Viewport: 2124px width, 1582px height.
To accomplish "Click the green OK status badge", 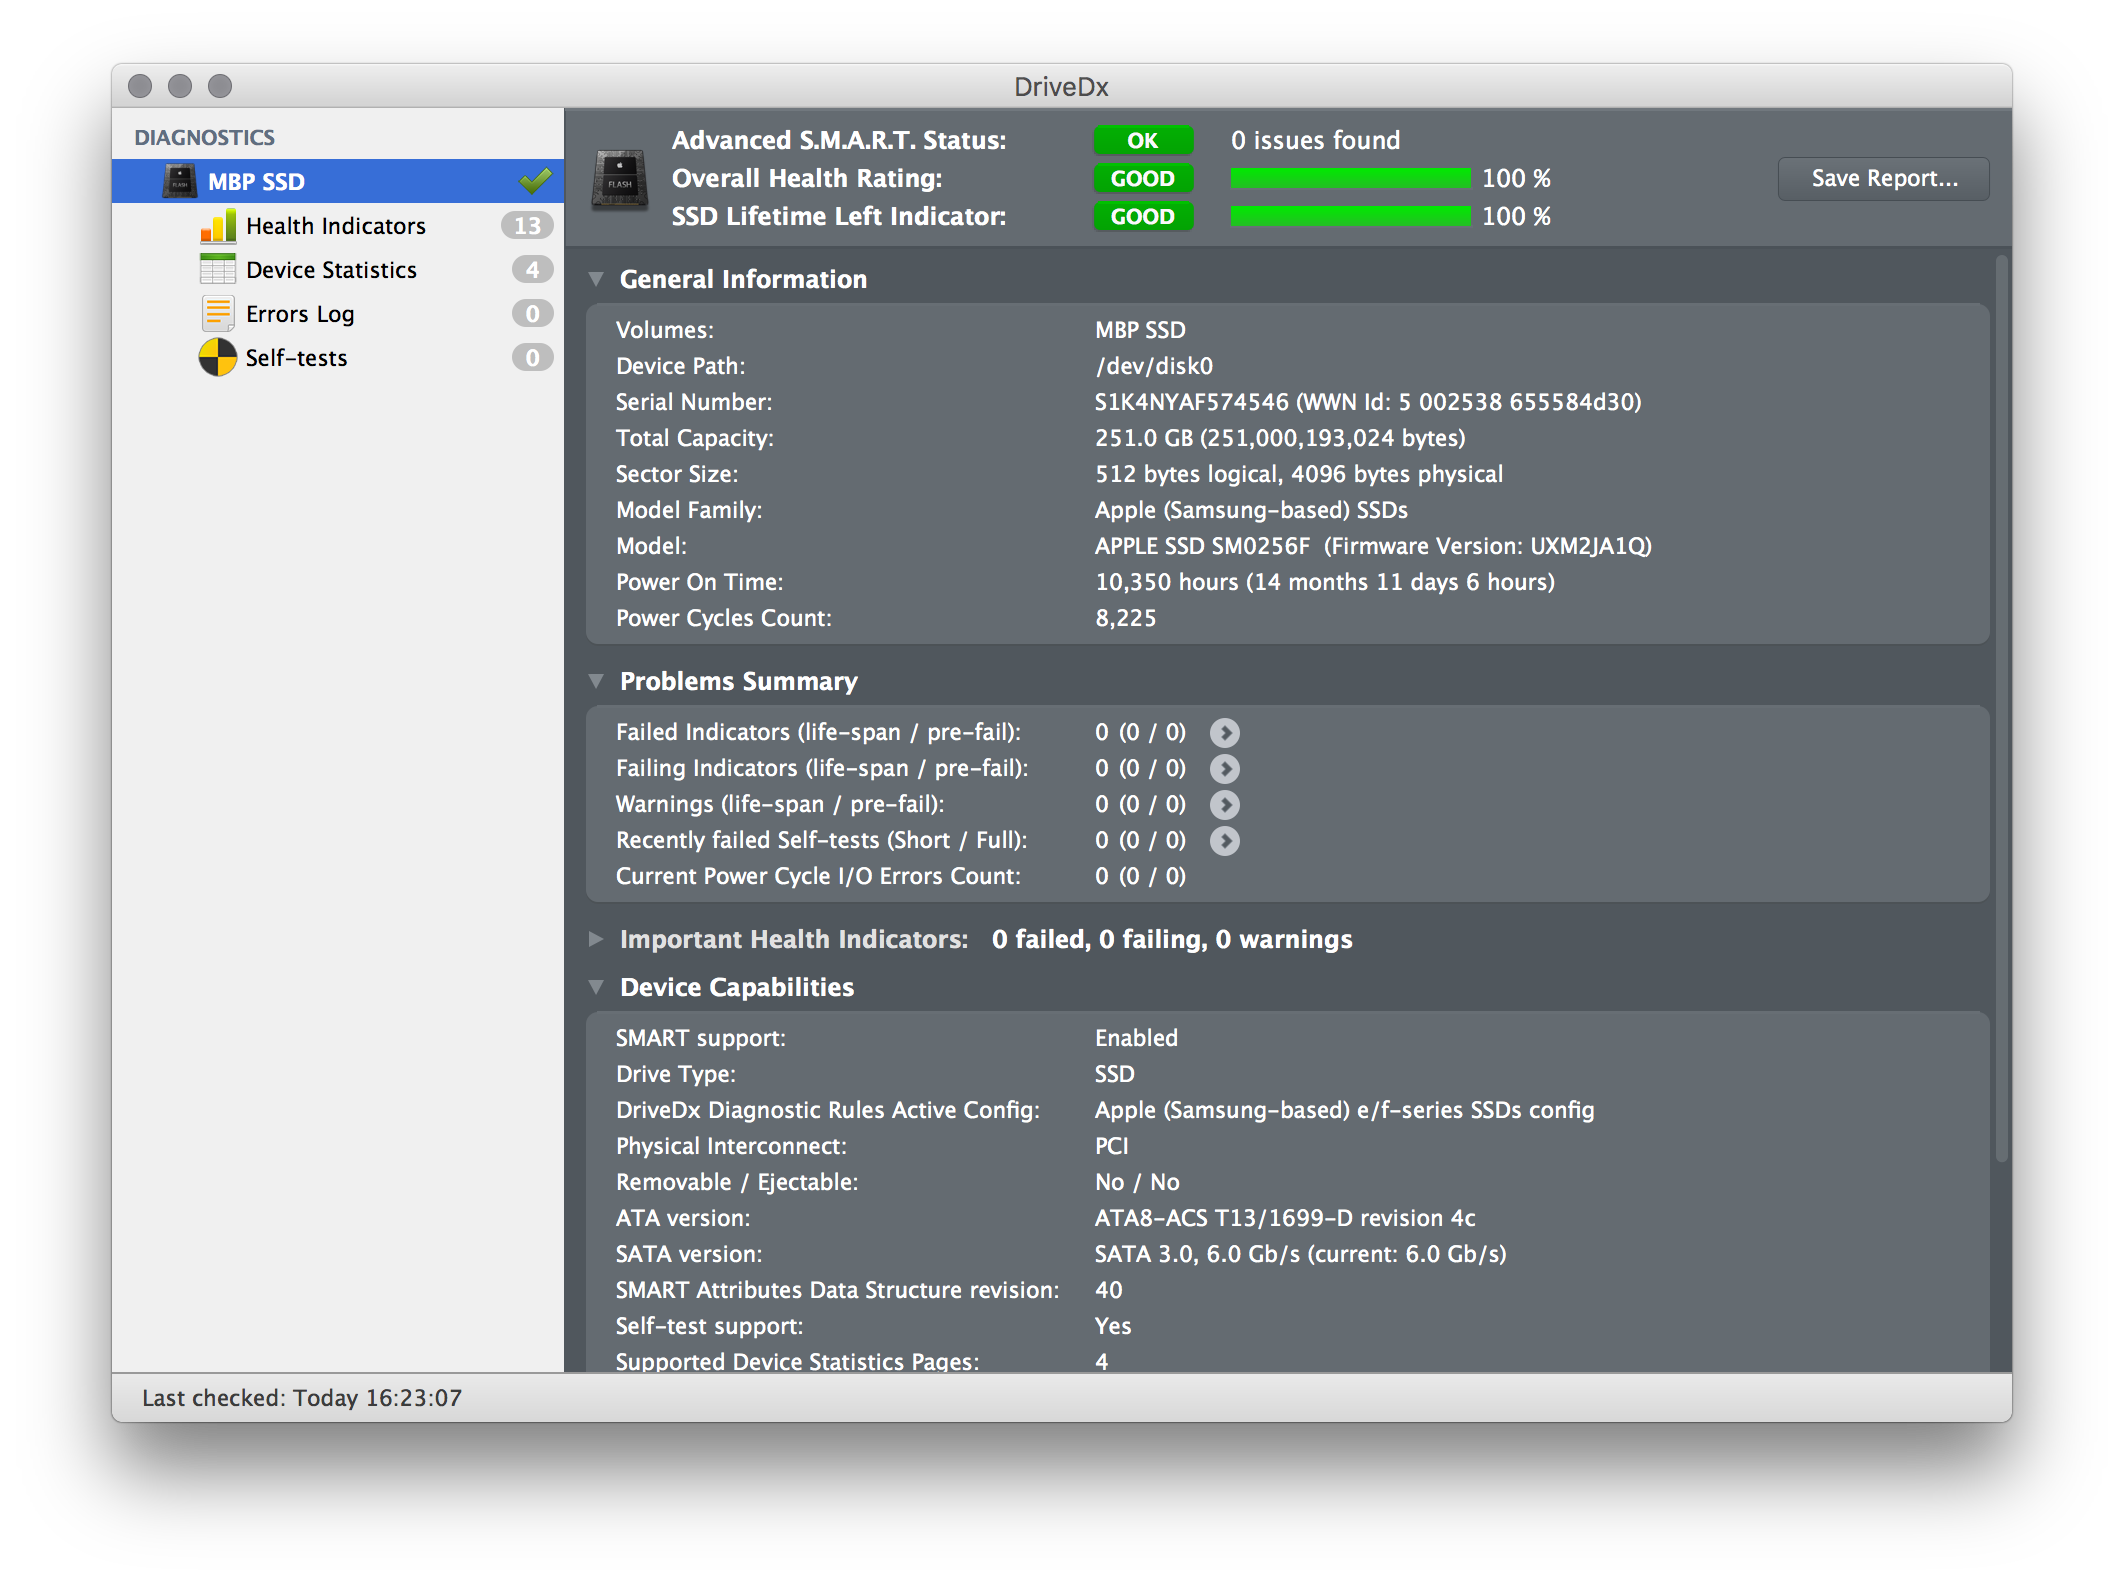I will tap(1142, 141).
